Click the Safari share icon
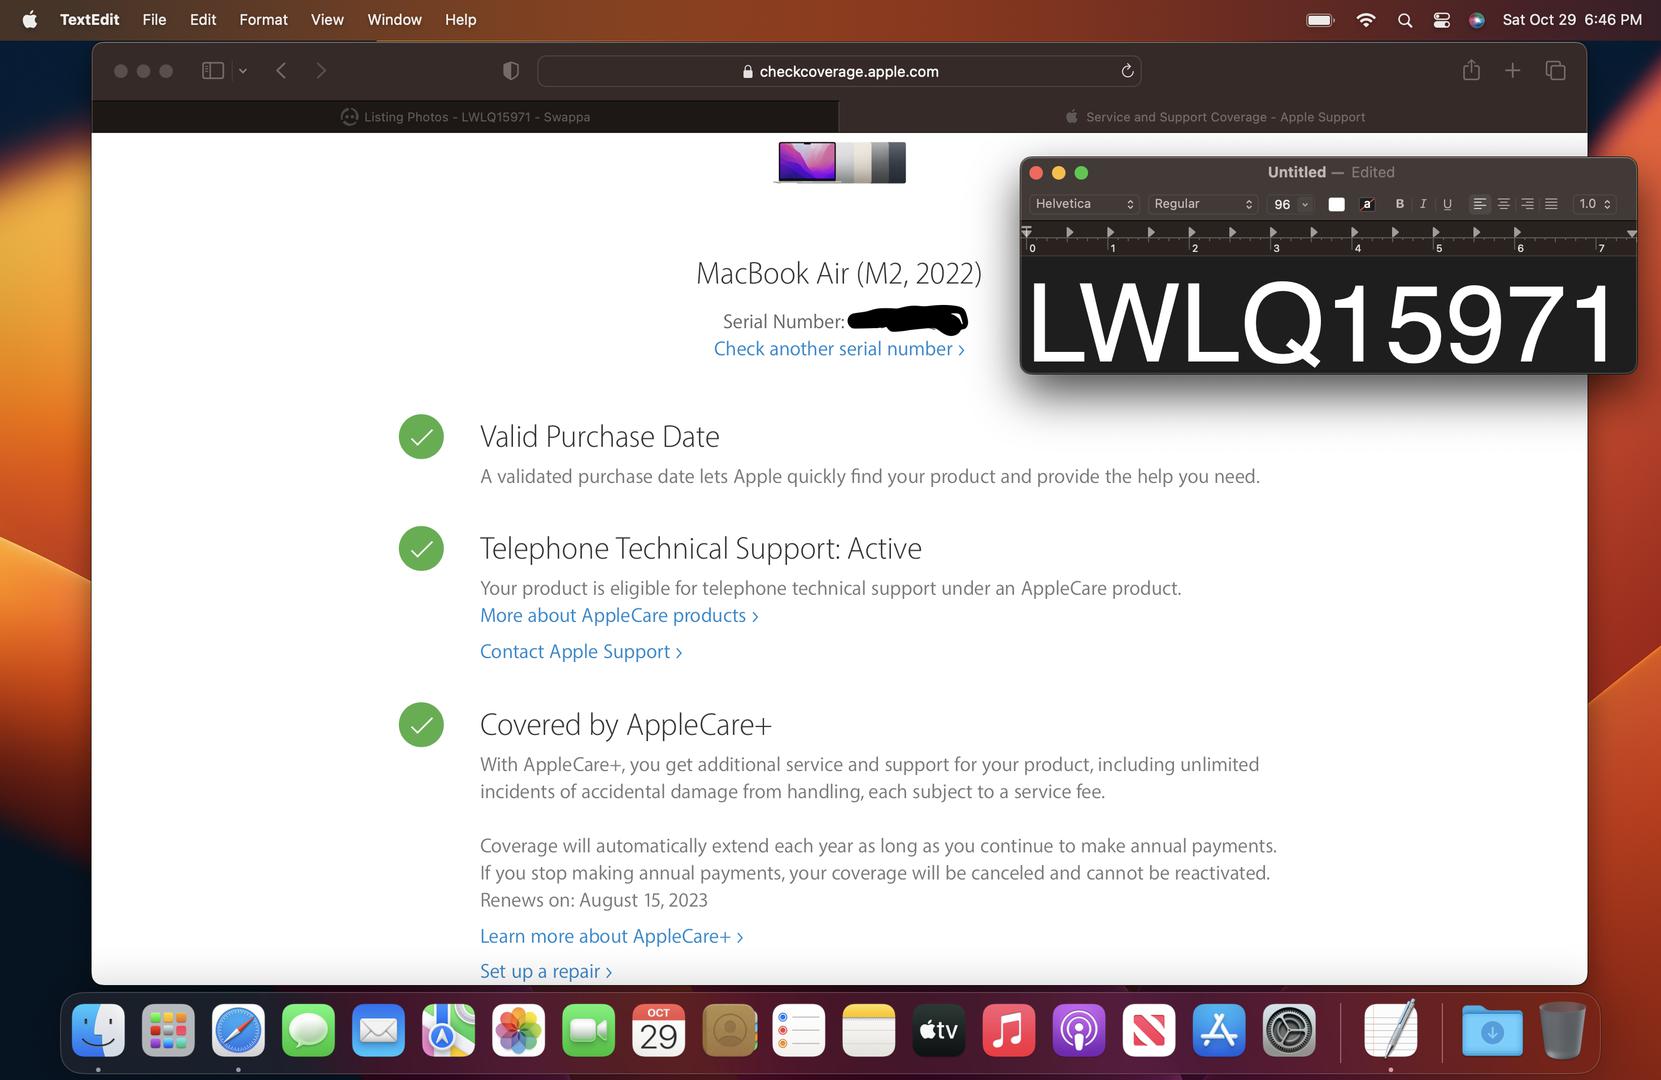The height and width of the screenshot is (1080, 1661). tap(1471, 71)
